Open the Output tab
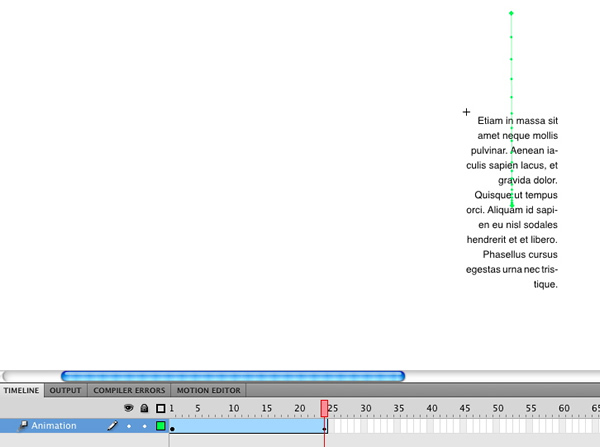 point(66,390)
